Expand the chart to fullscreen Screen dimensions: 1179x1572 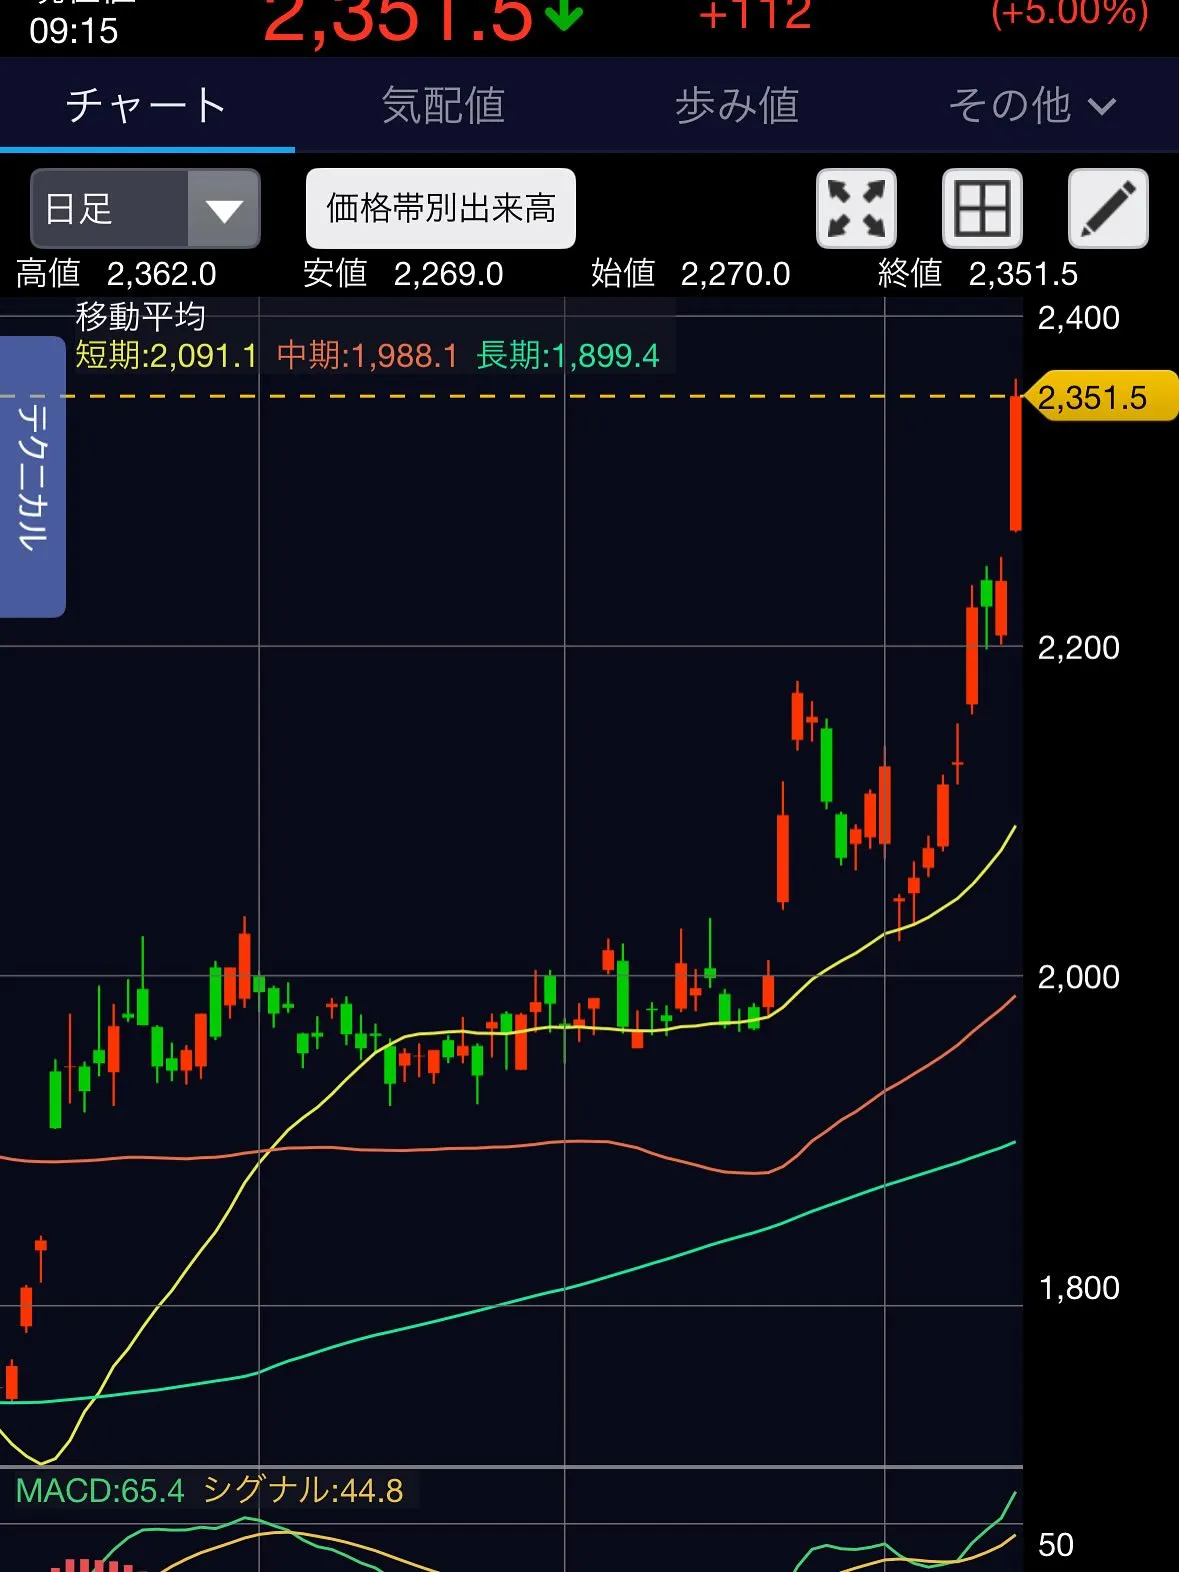(x=856, y=209)
